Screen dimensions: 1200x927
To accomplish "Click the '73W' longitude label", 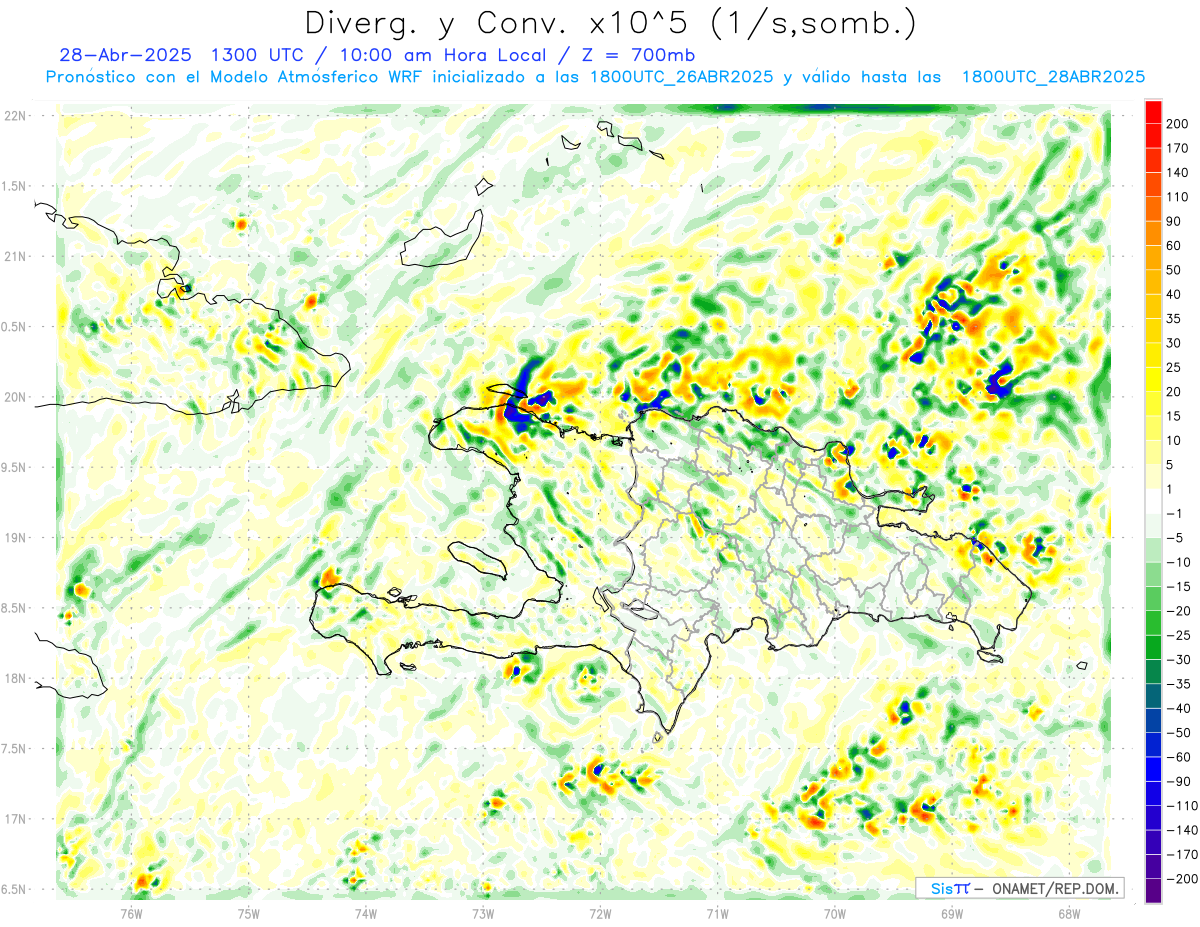I will tap(483, 913).
